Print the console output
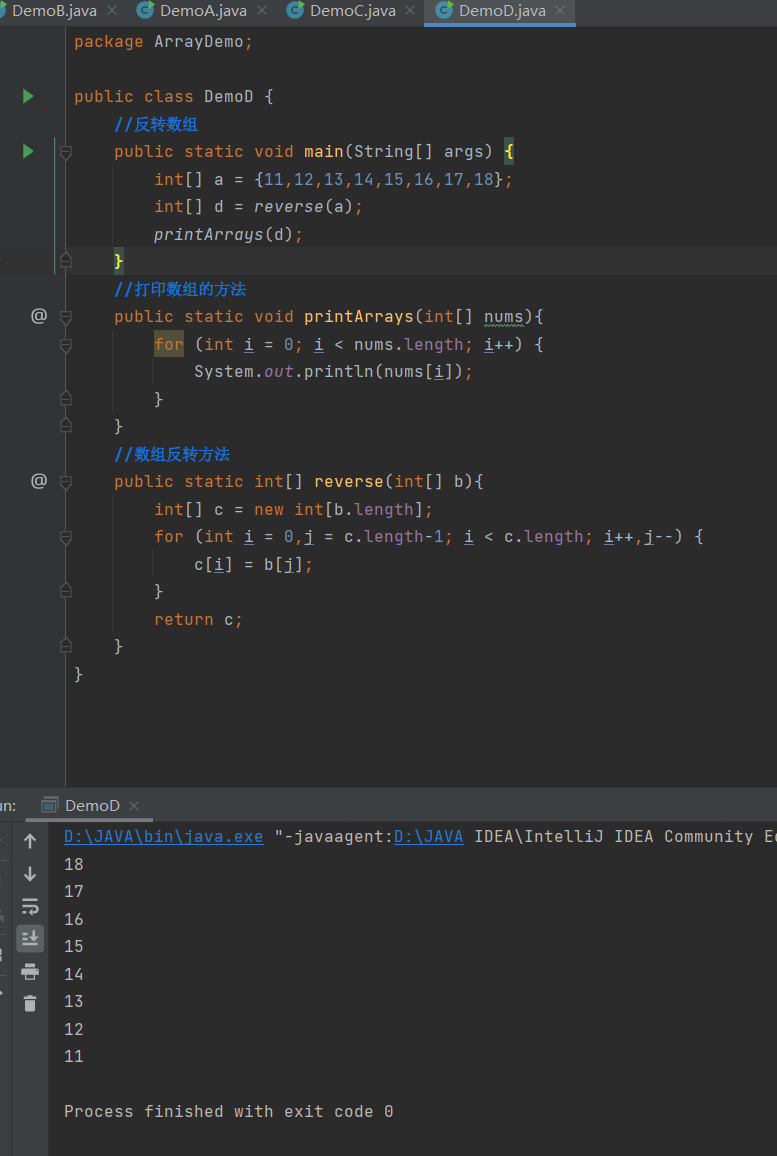This screenshot has width=777, height=1156. (30, 971)
